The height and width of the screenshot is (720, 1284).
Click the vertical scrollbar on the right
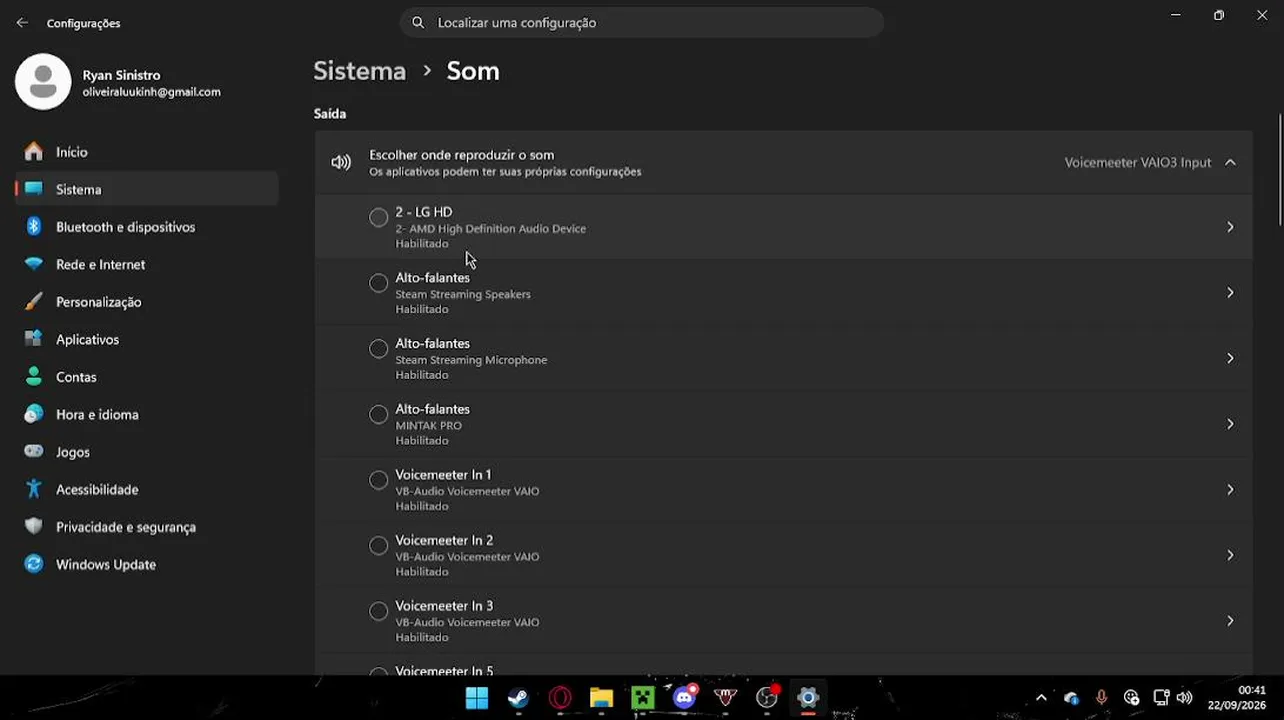pos(1279,170)
